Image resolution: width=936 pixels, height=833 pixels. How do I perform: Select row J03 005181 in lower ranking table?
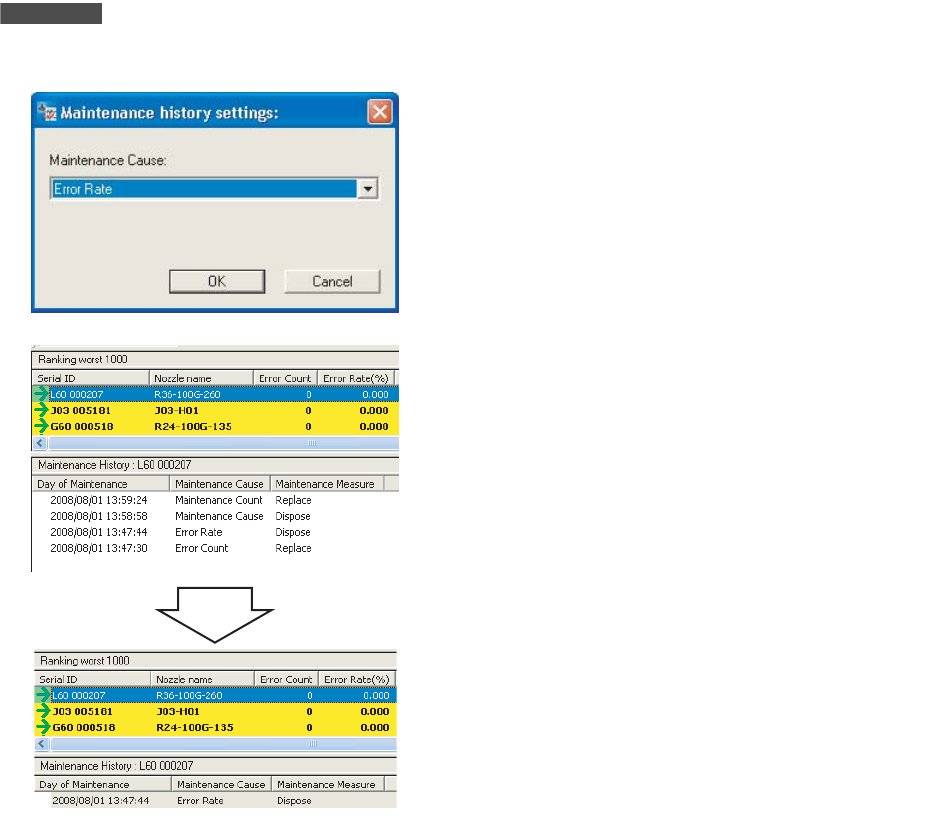tap(216, 711)
